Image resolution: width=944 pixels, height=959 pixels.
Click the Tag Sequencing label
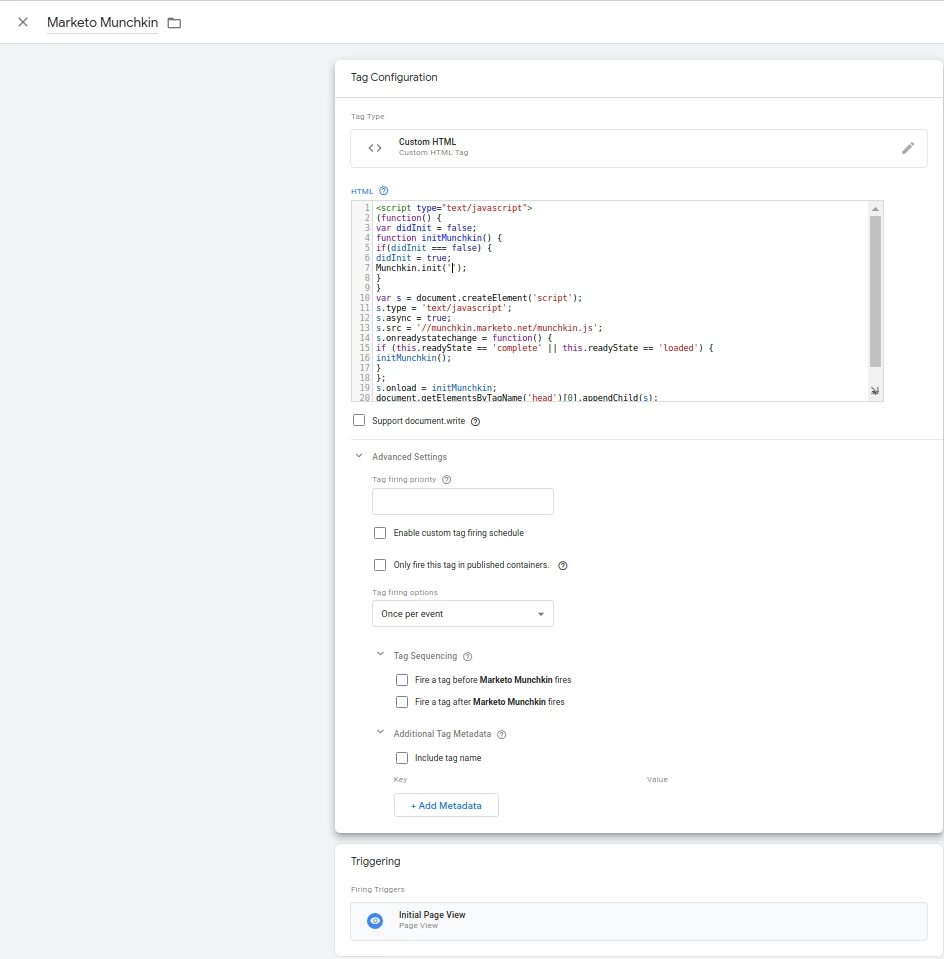425,656
